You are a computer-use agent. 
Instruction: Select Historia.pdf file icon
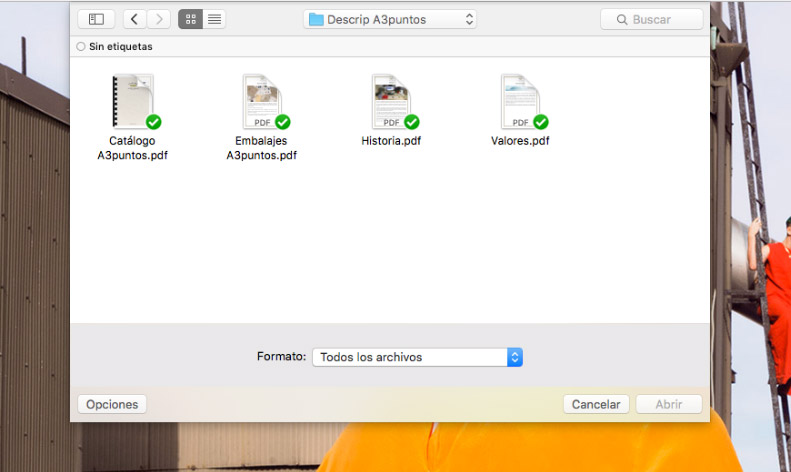pyautogui.click(x=391, y=101)
